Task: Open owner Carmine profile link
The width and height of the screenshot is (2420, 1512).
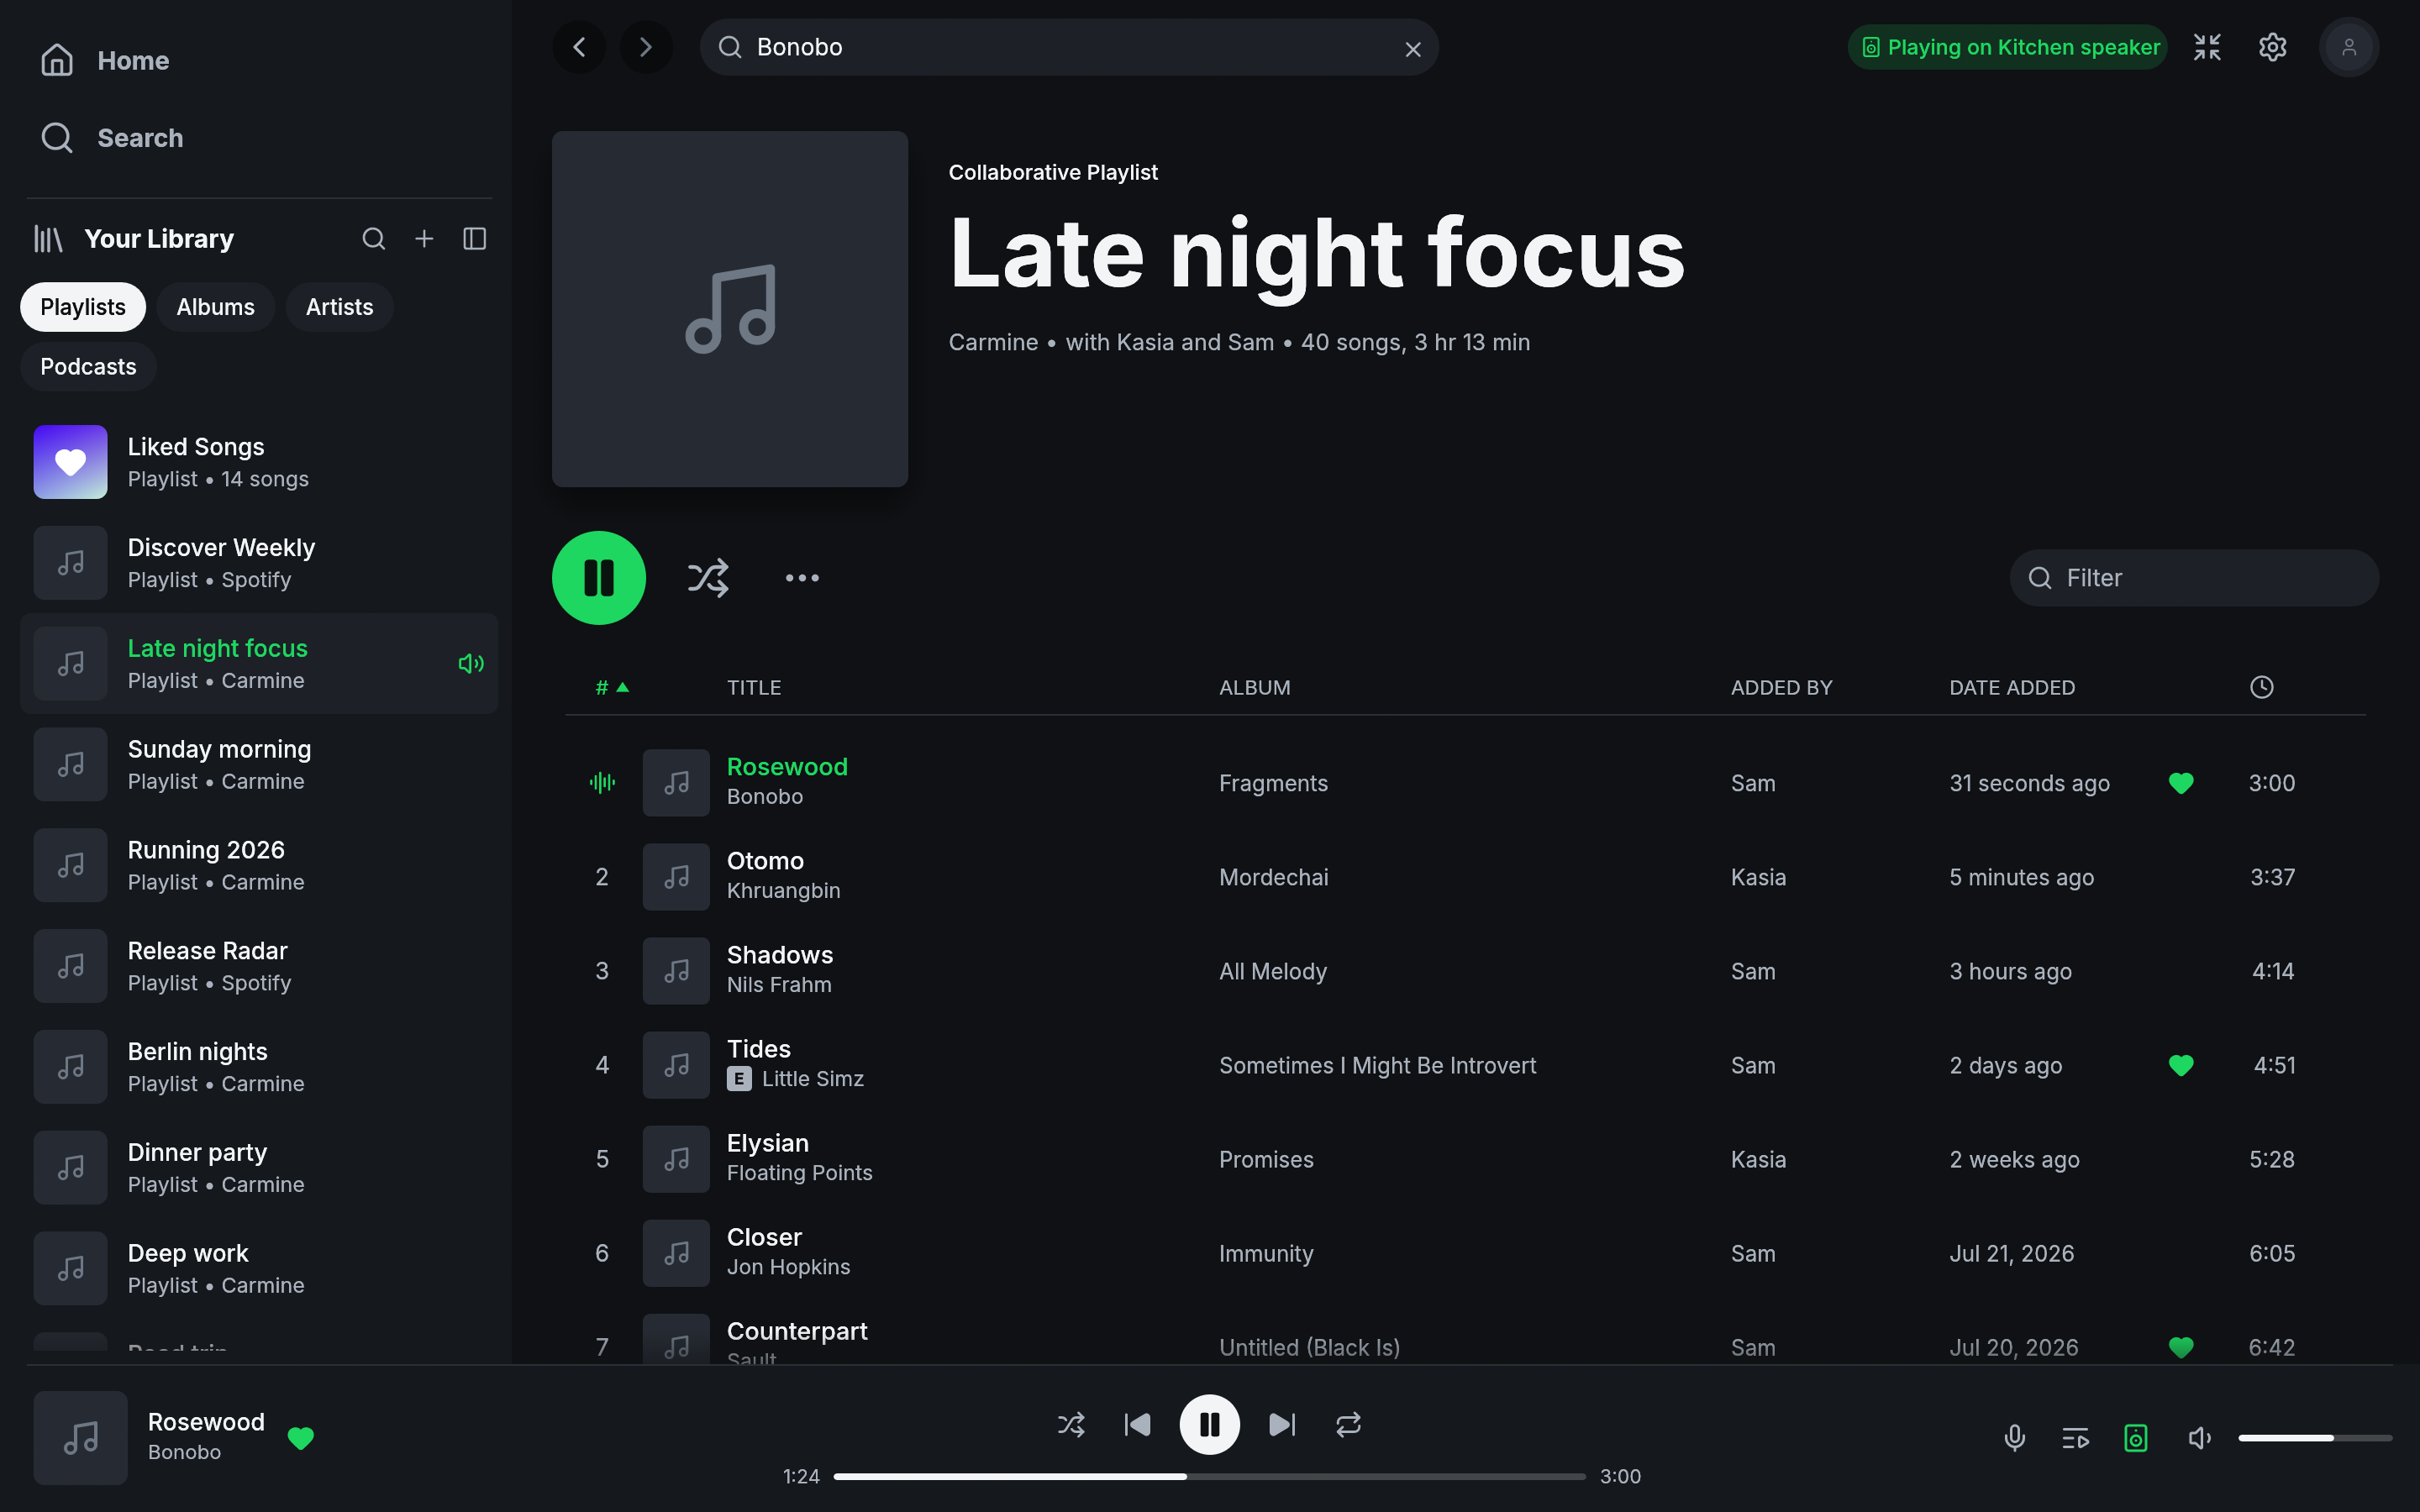Action: [993, 342]
